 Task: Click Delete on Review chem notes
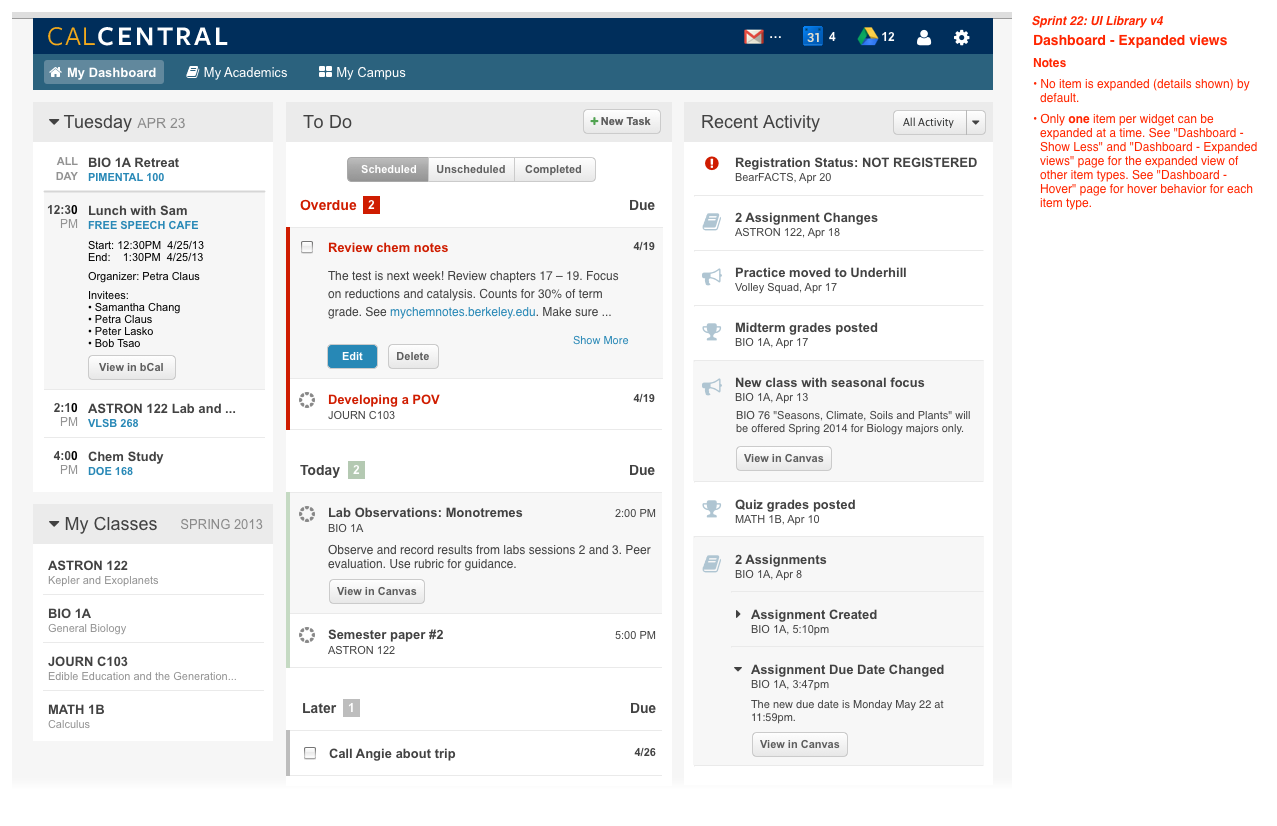[x=413, y=356]
